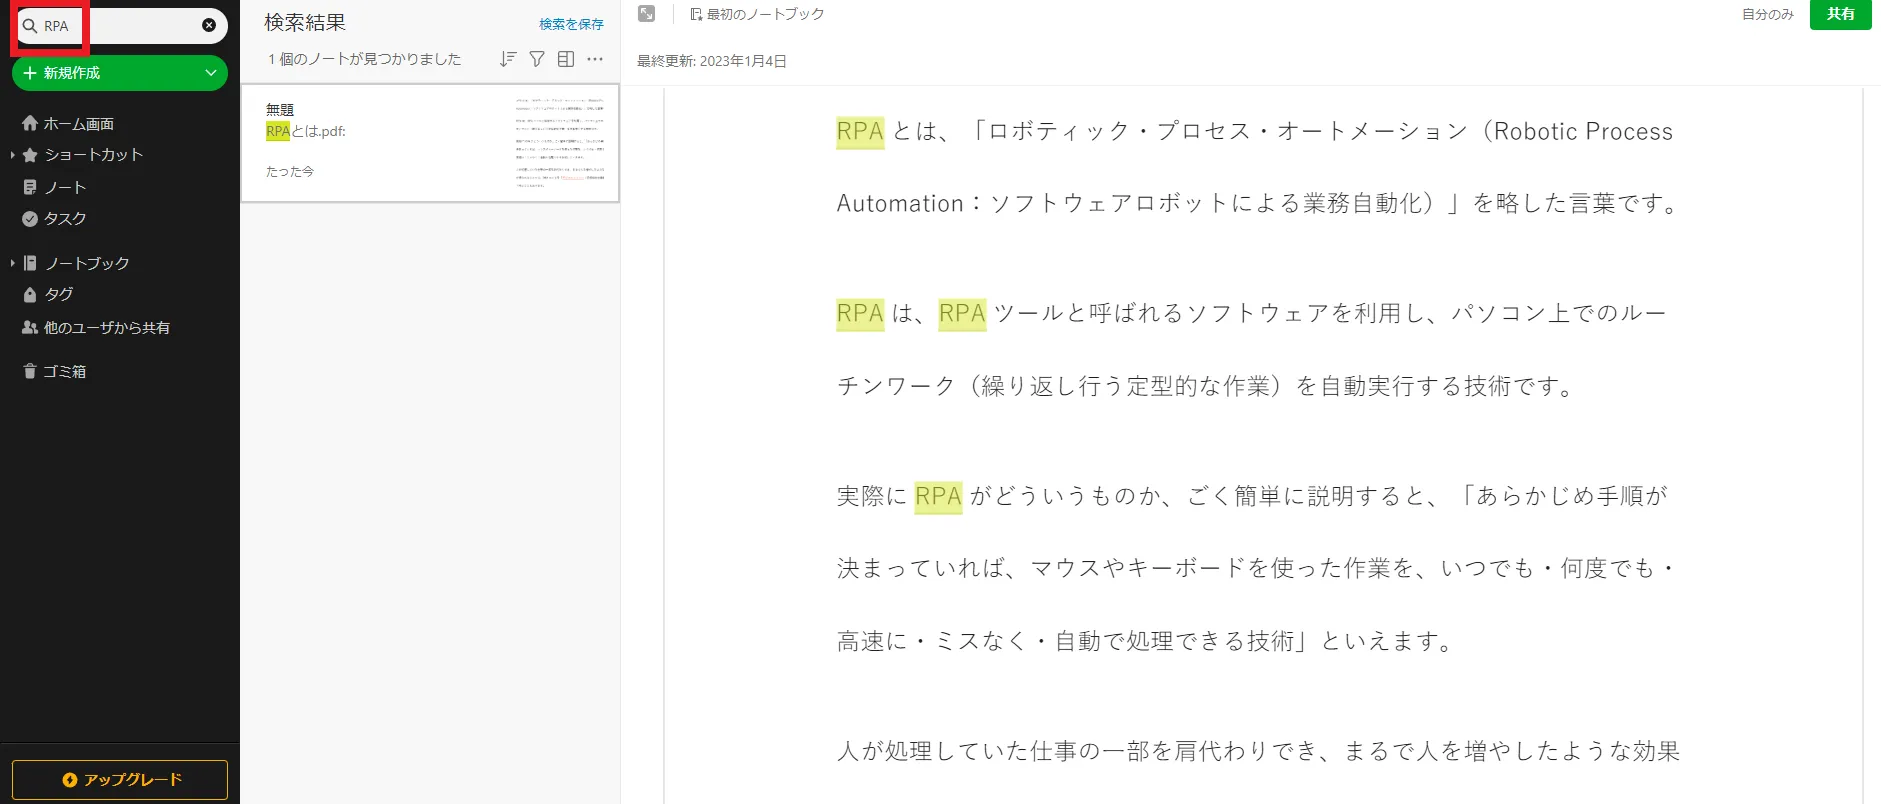
Task: Expand the ノートブック tree arrow
Action: (x=12, y=263)
